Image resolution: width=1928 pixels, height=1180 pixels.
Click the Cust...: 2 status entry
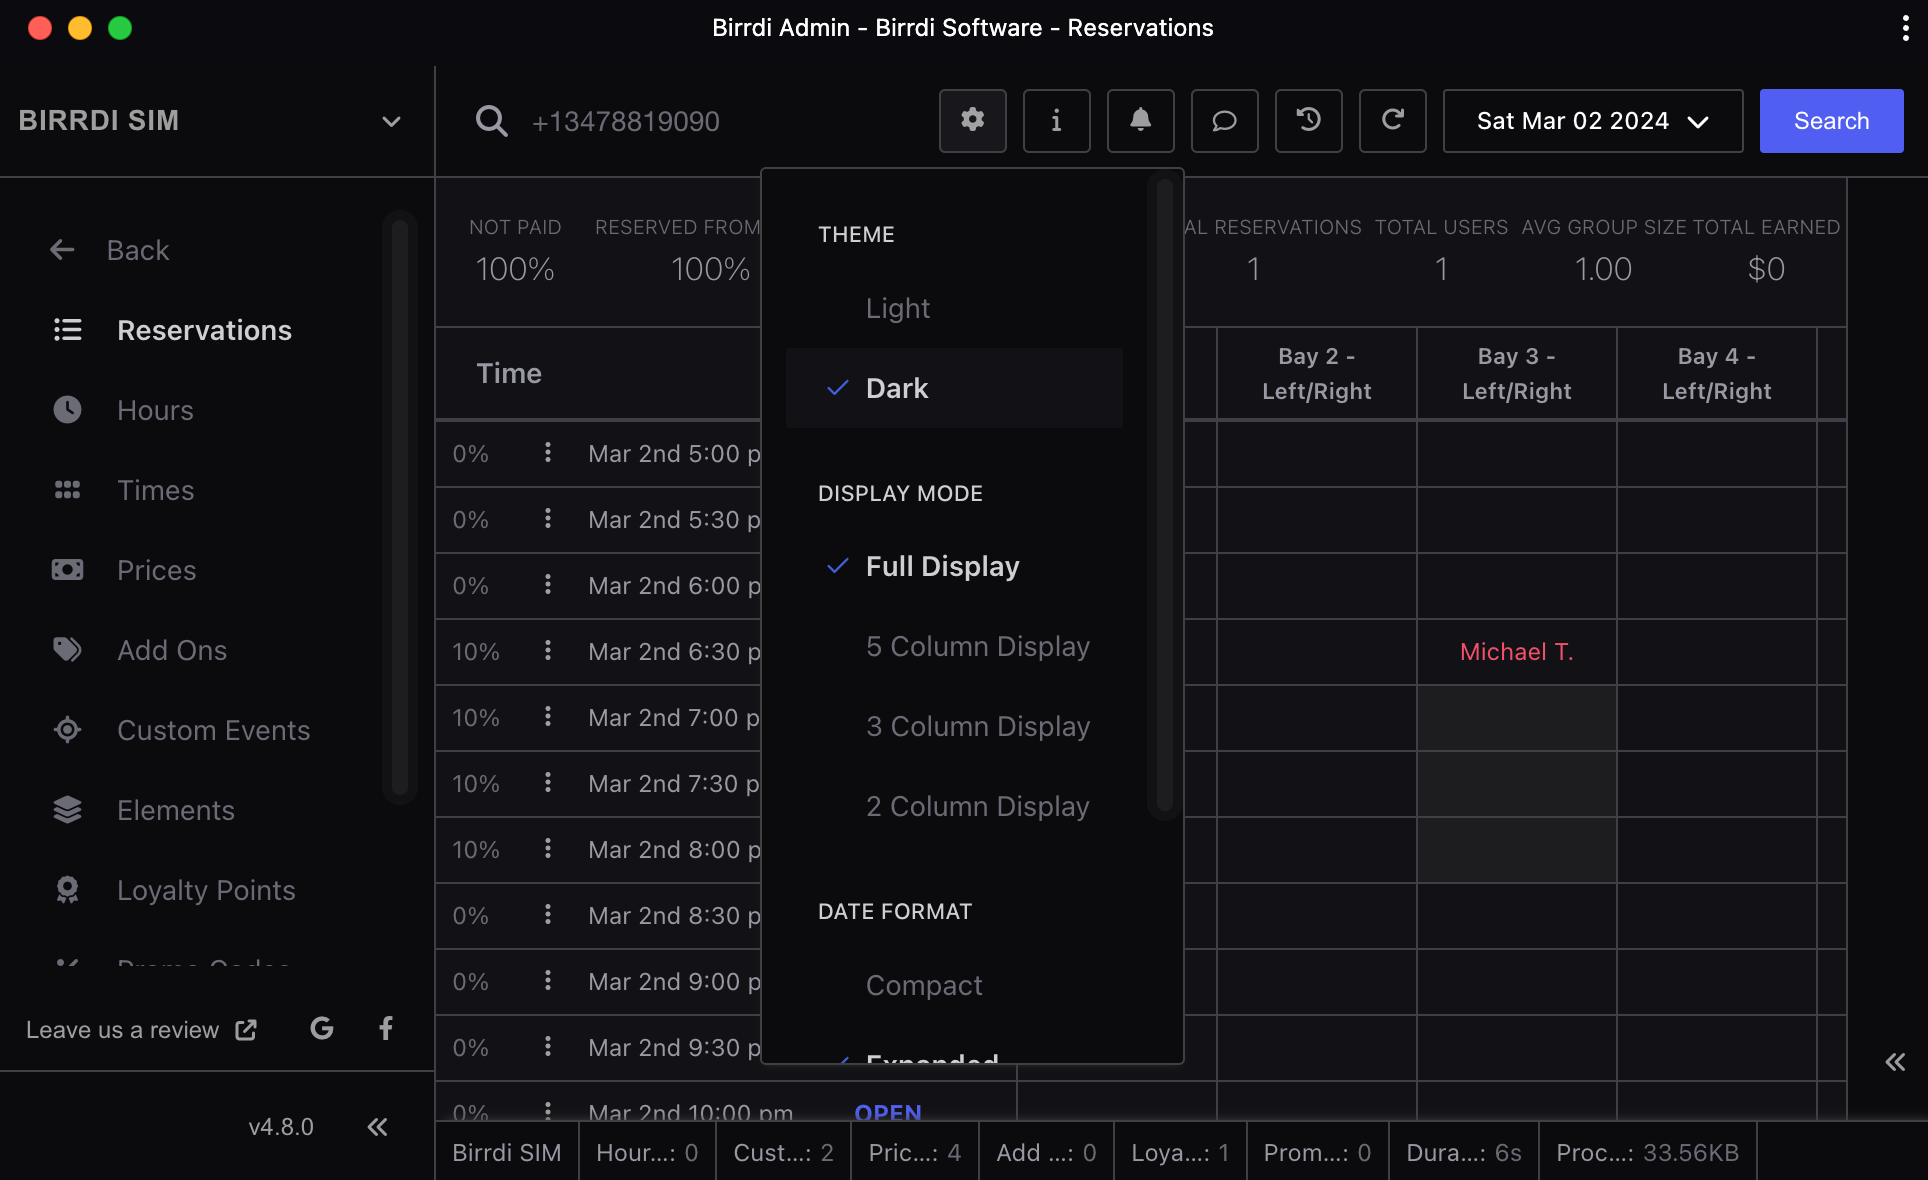click(783, 1152)
